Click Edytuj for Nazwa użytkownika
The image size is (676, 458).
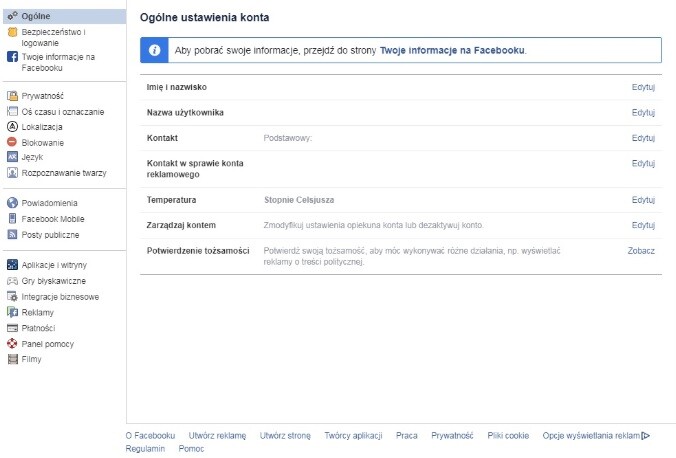pos(643,112)
